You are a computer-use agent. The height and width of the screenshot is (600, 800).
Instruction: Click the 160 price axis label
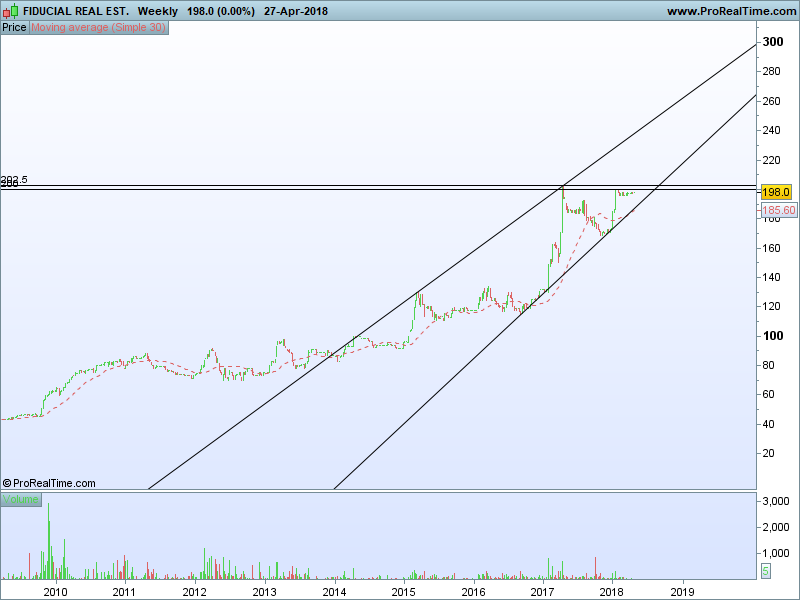[x=771, y=248]
